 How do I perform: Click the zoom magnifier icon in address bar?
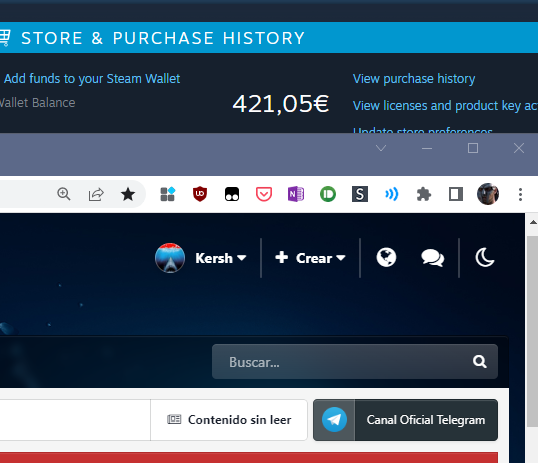[64, 194]
